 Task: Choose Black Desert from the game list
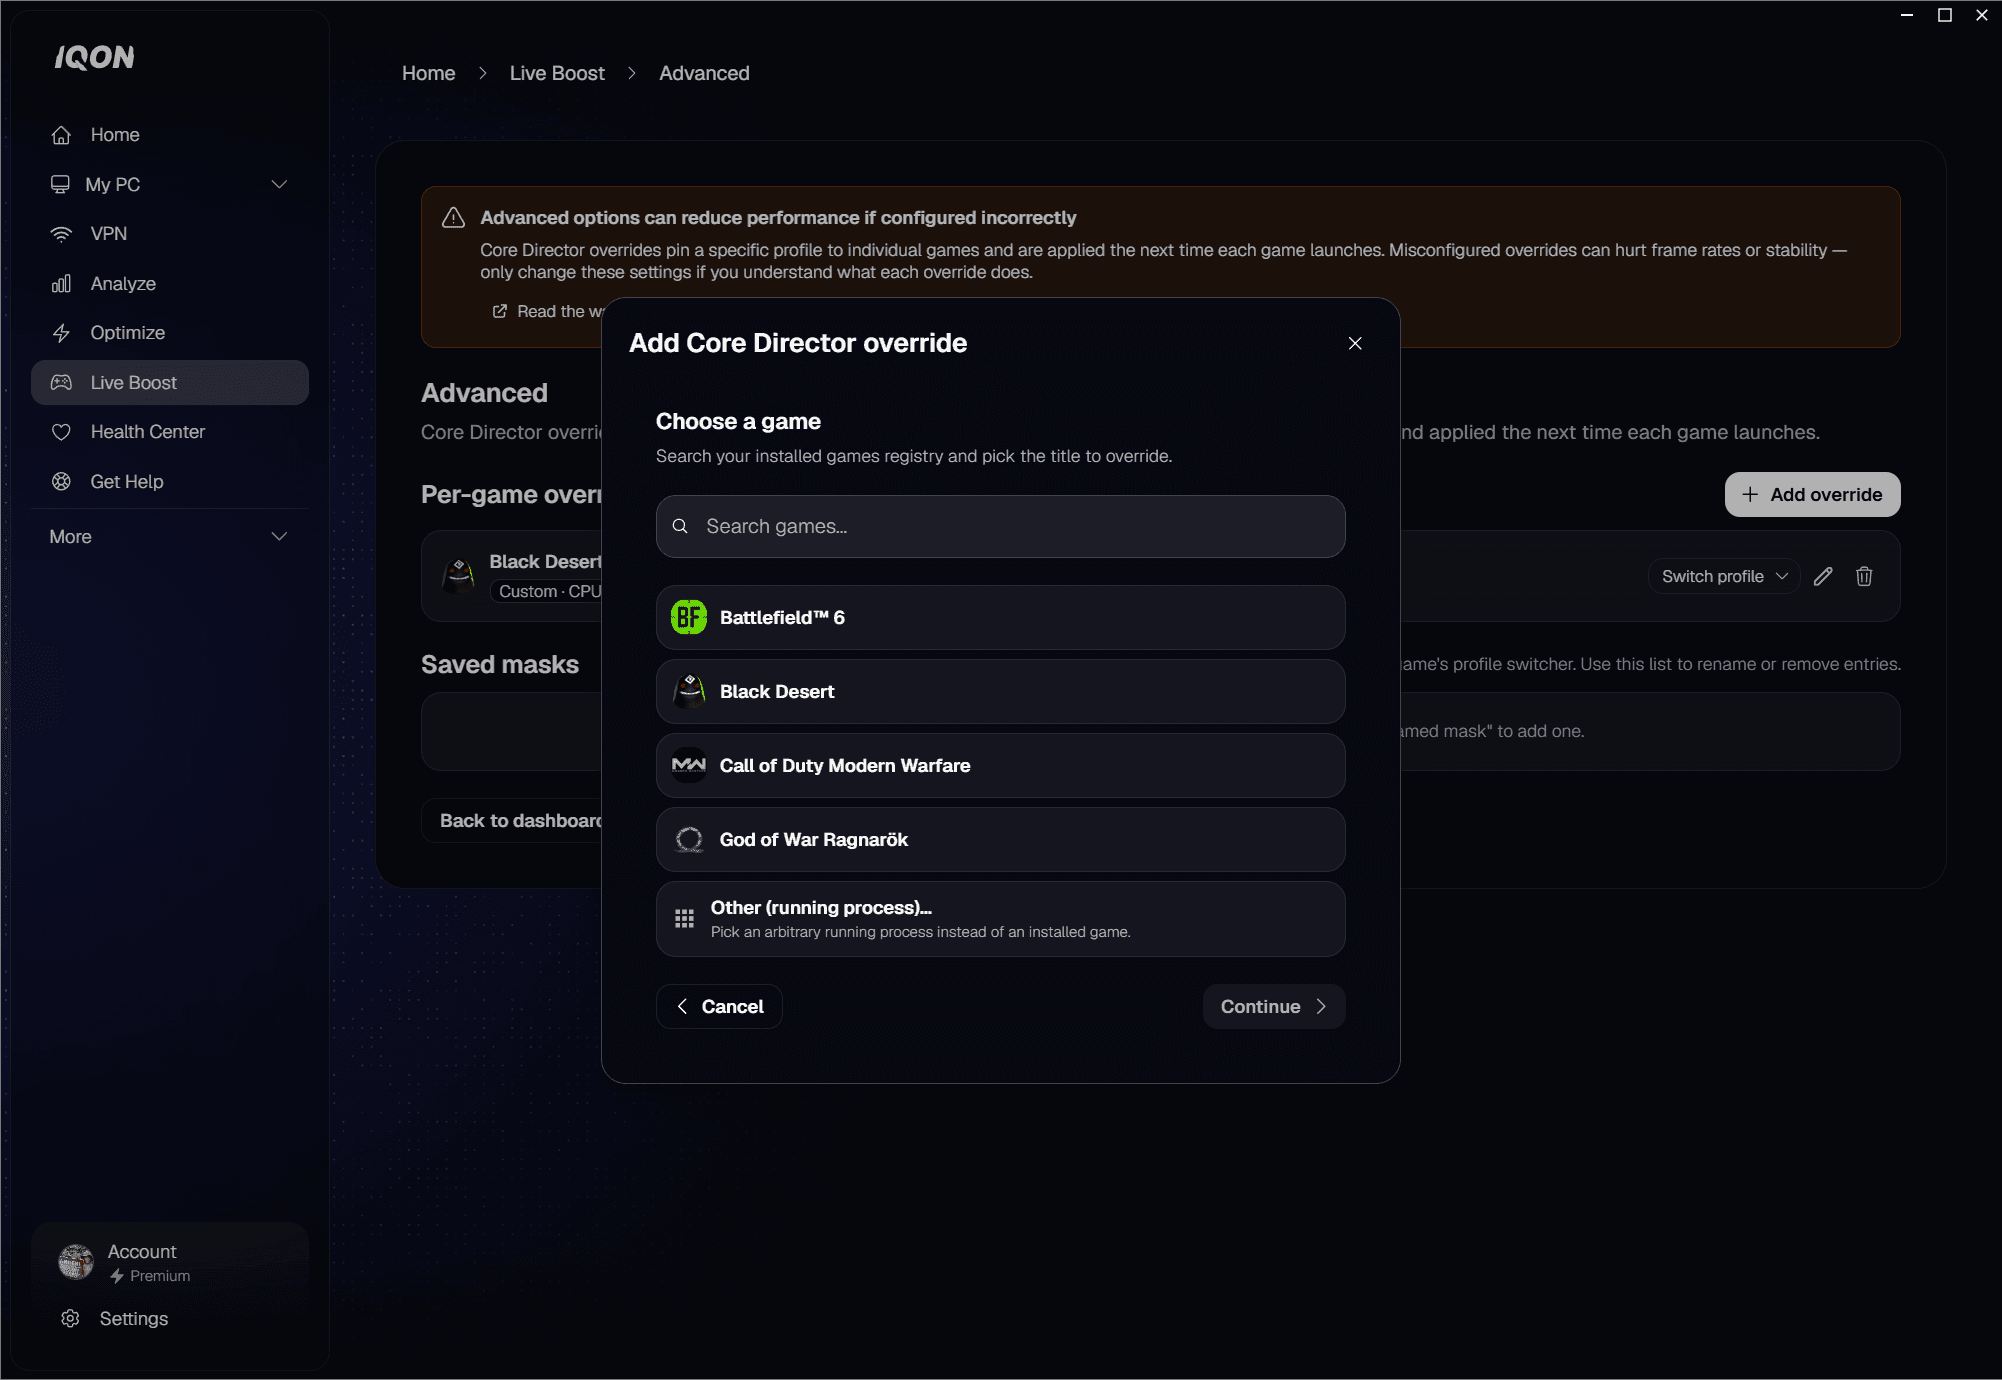(x=1000, y=691)
